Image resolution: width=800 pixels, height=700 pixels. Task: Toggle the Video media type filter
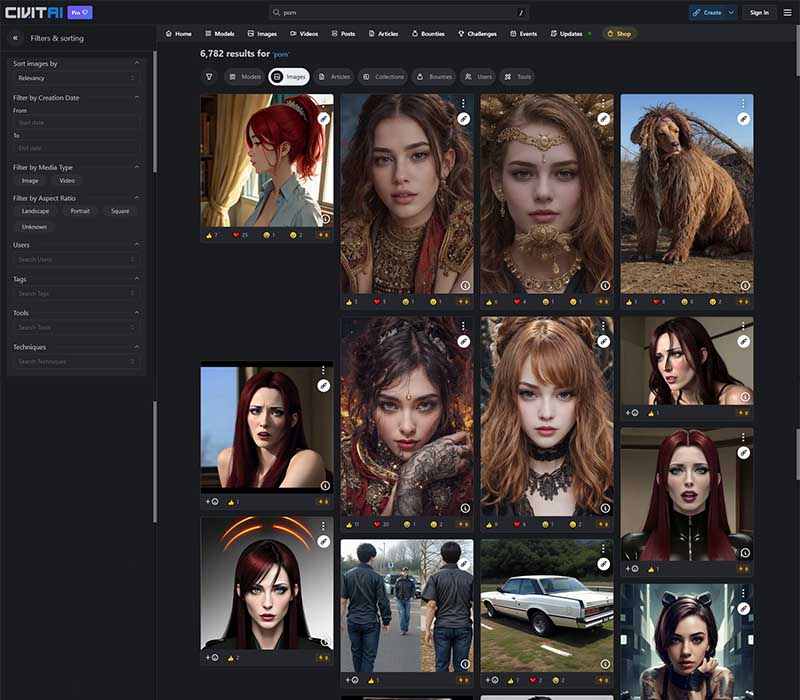[67, 181]
